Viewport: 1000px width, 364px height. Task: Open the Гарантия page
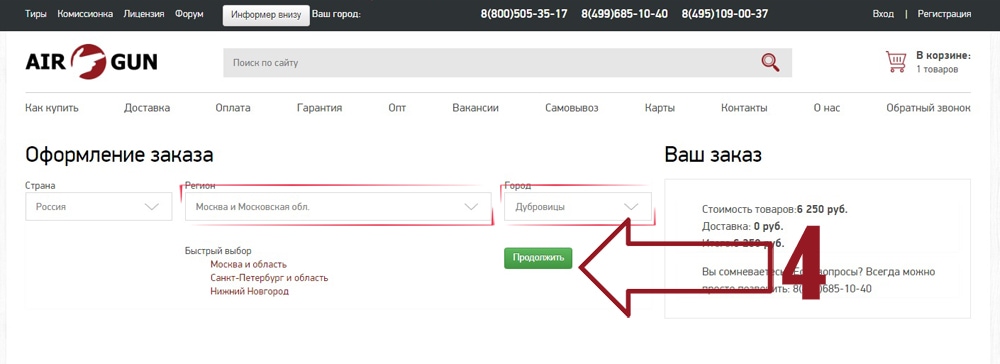coord(320,108)
